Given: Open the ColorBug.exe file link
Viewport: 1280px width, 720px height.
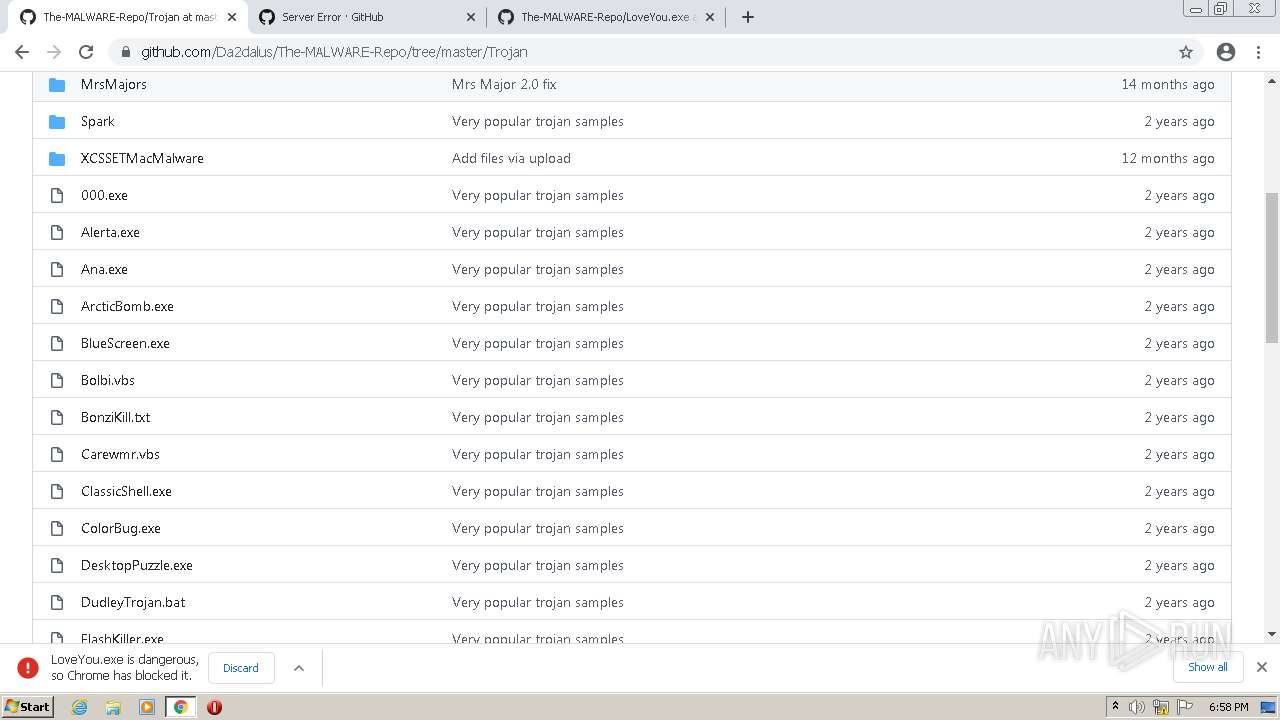Looking at the screenshot, I should [x=121, y=528].
